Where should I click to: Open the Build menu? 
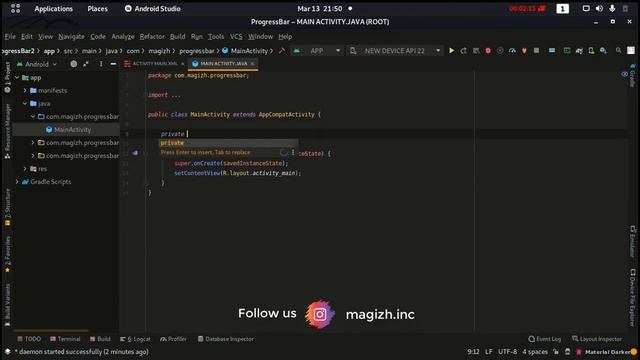[x=178, y=37]
